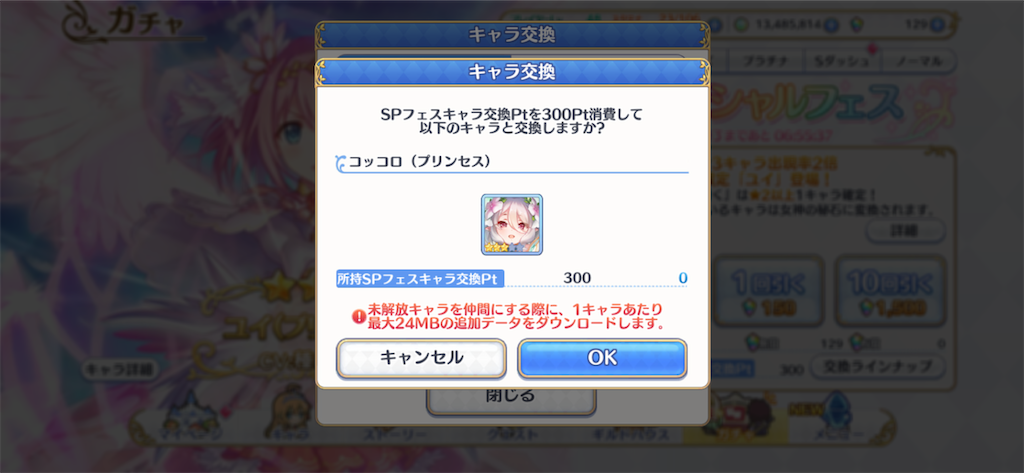Draw ten times with 10回引く button
Viewport: 1024px width, 473px height.
890,291
